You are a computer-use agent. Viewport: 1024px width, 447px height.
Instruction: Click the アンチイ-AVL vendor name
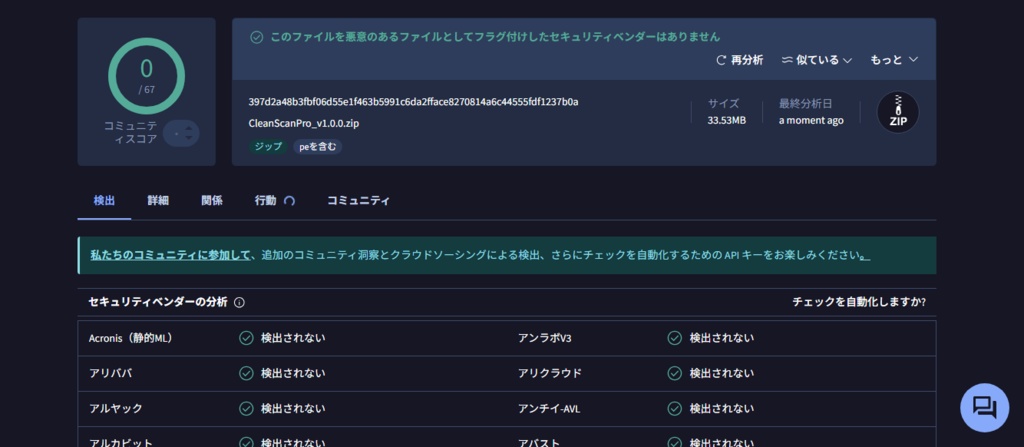point(549,408)
